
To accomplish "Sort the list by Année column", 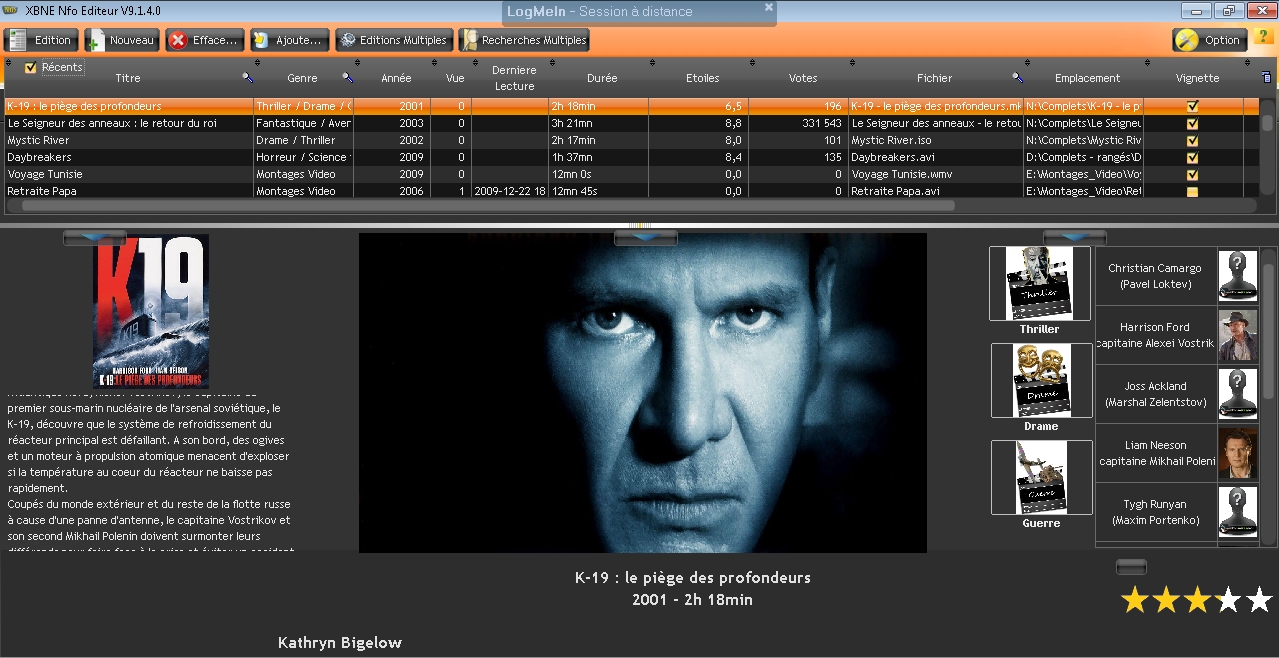I will 396,78.
